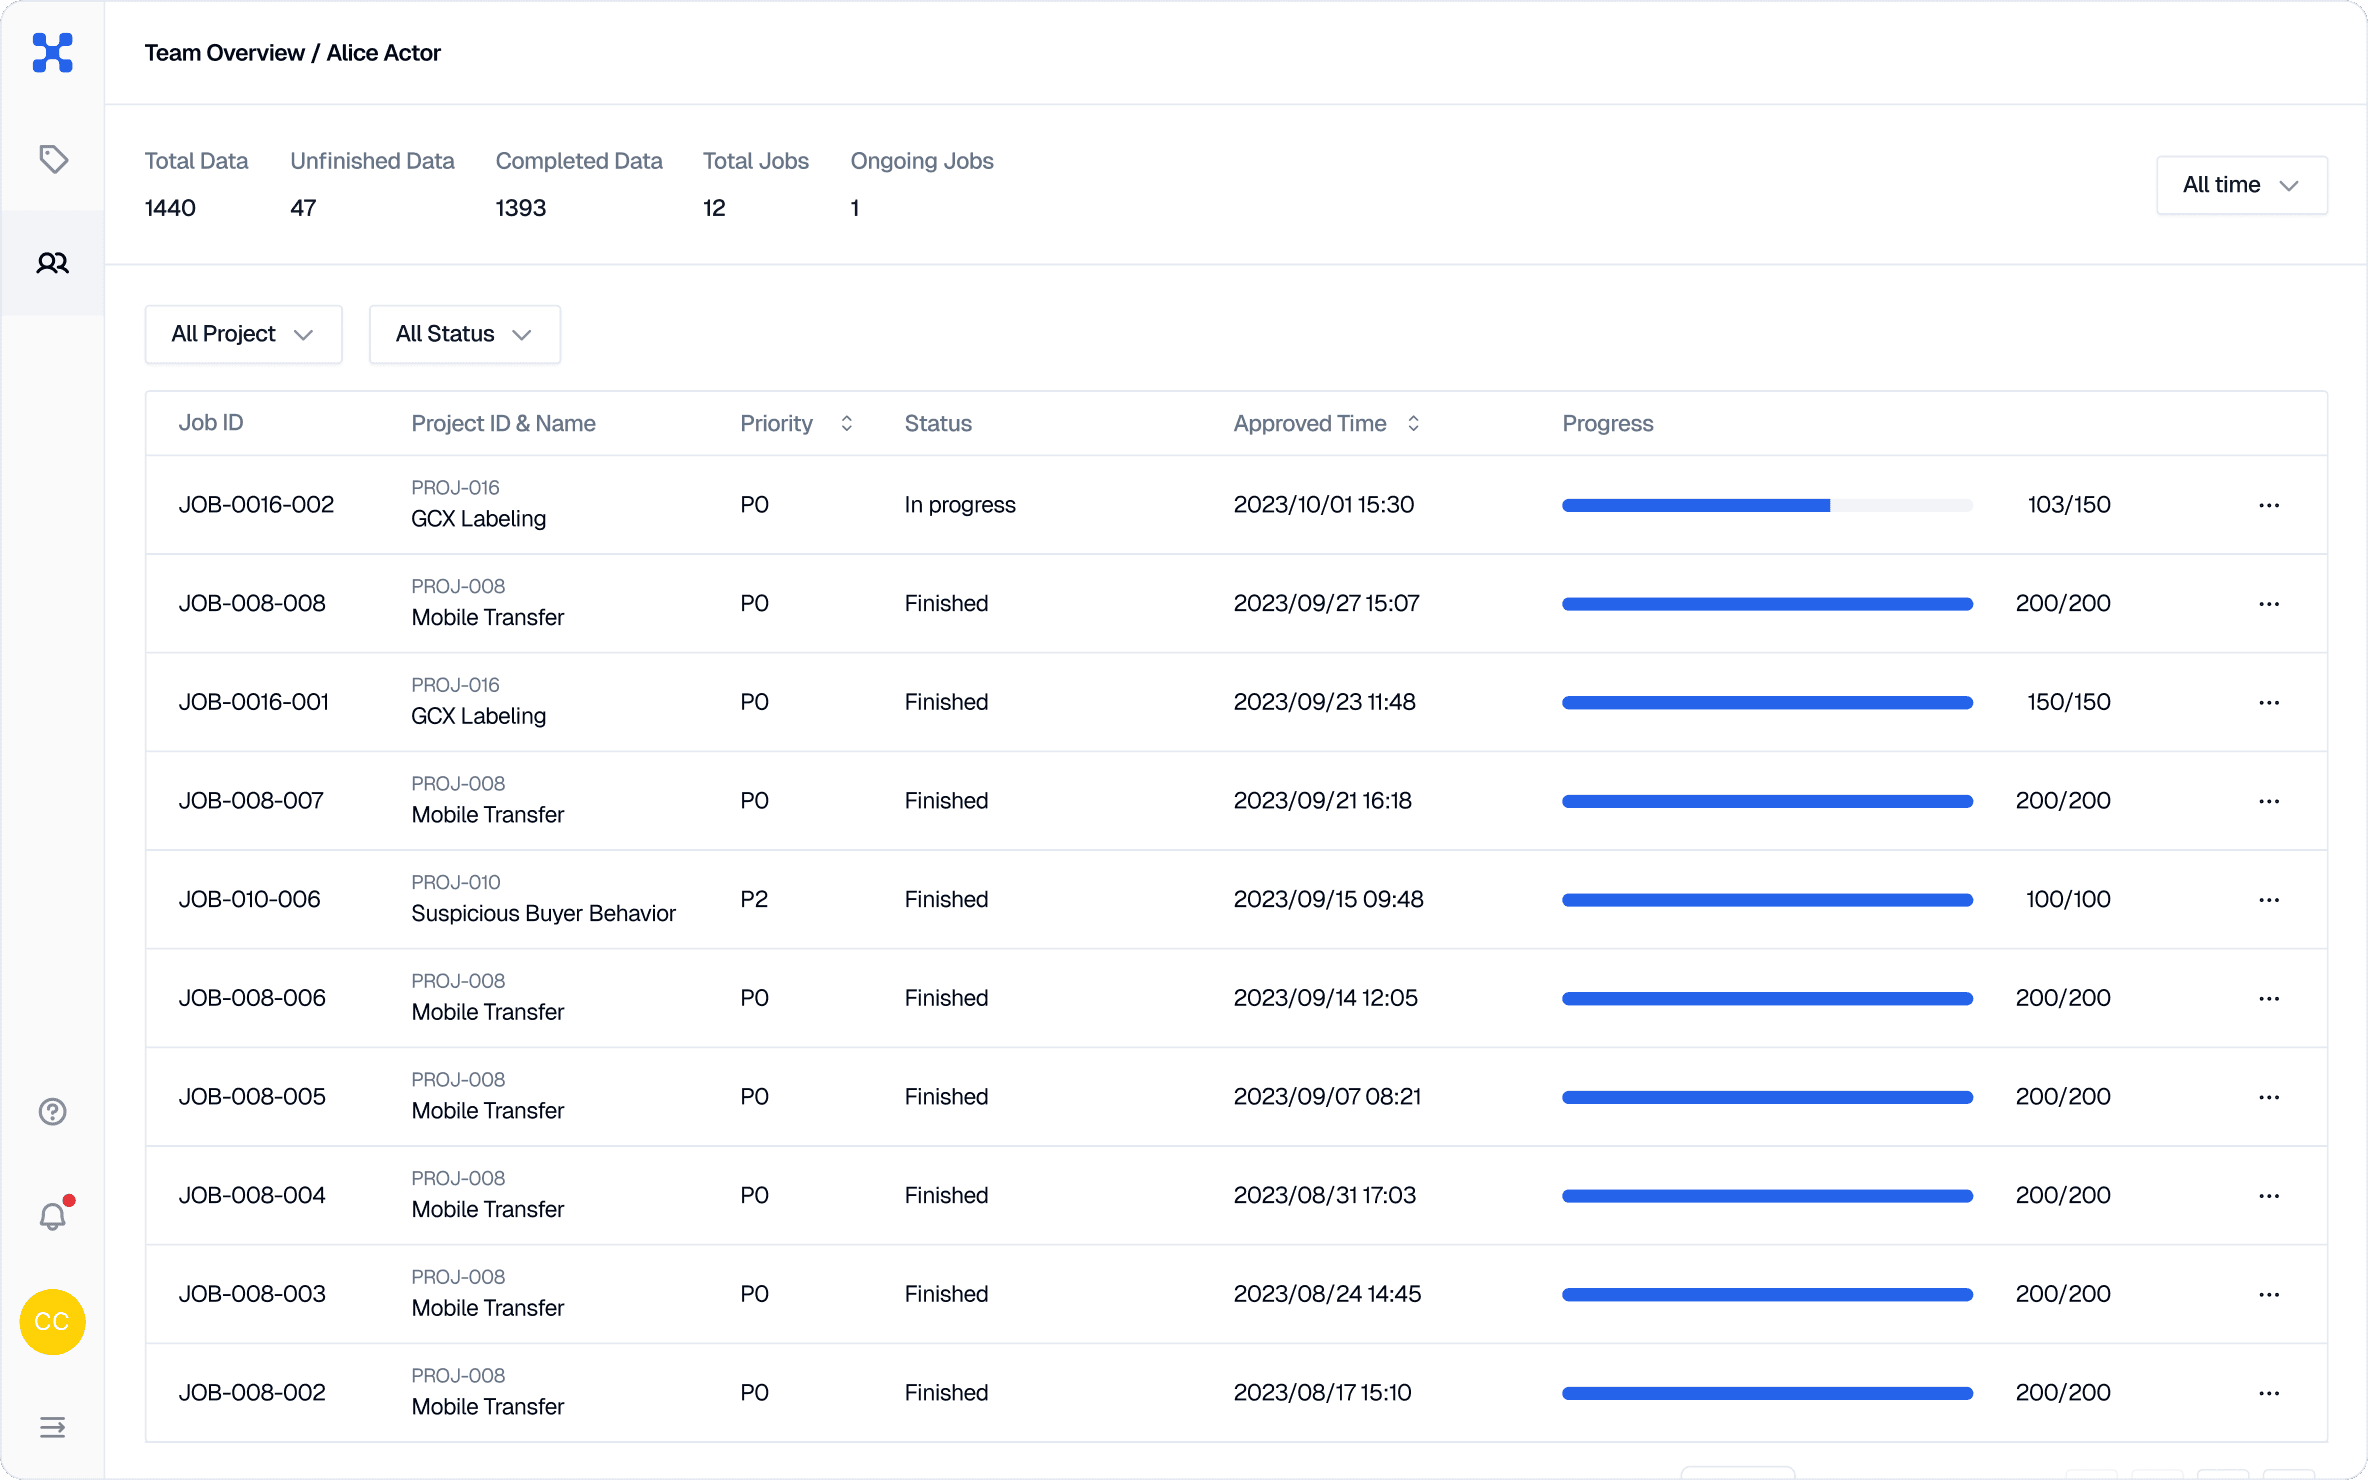Click approved time 2023/09/27 15:07
2368x1480 pixels.
click(1326, 604)
